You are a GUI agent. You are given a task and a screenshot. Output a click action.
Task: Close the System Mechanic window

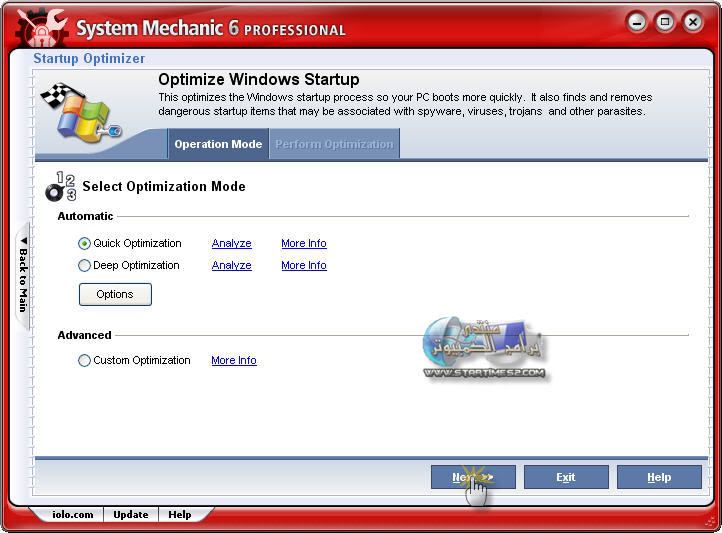click(x=693, y=22)
